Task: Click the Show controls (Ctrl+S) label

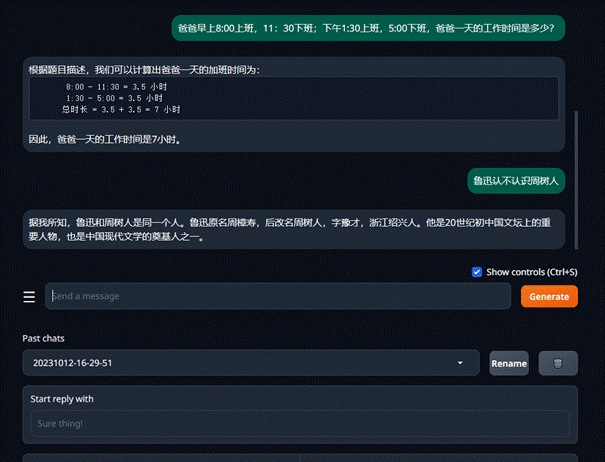Action: [x=532, y=272]
